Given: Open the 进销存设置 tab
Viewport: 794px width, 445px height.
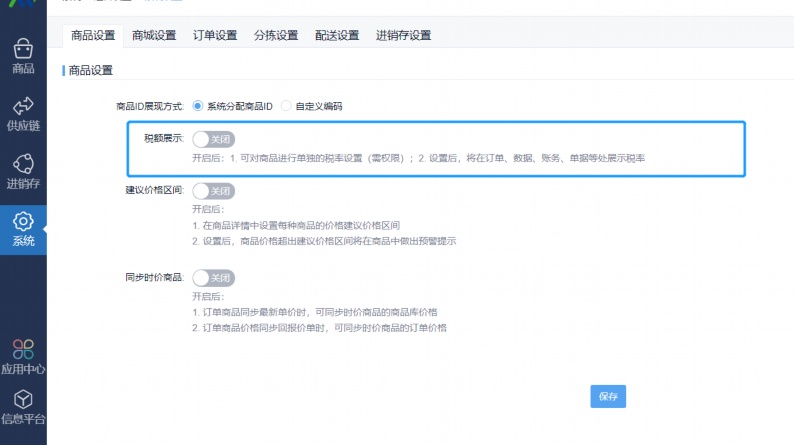Looking at the screenshot, I should [404, 35].
